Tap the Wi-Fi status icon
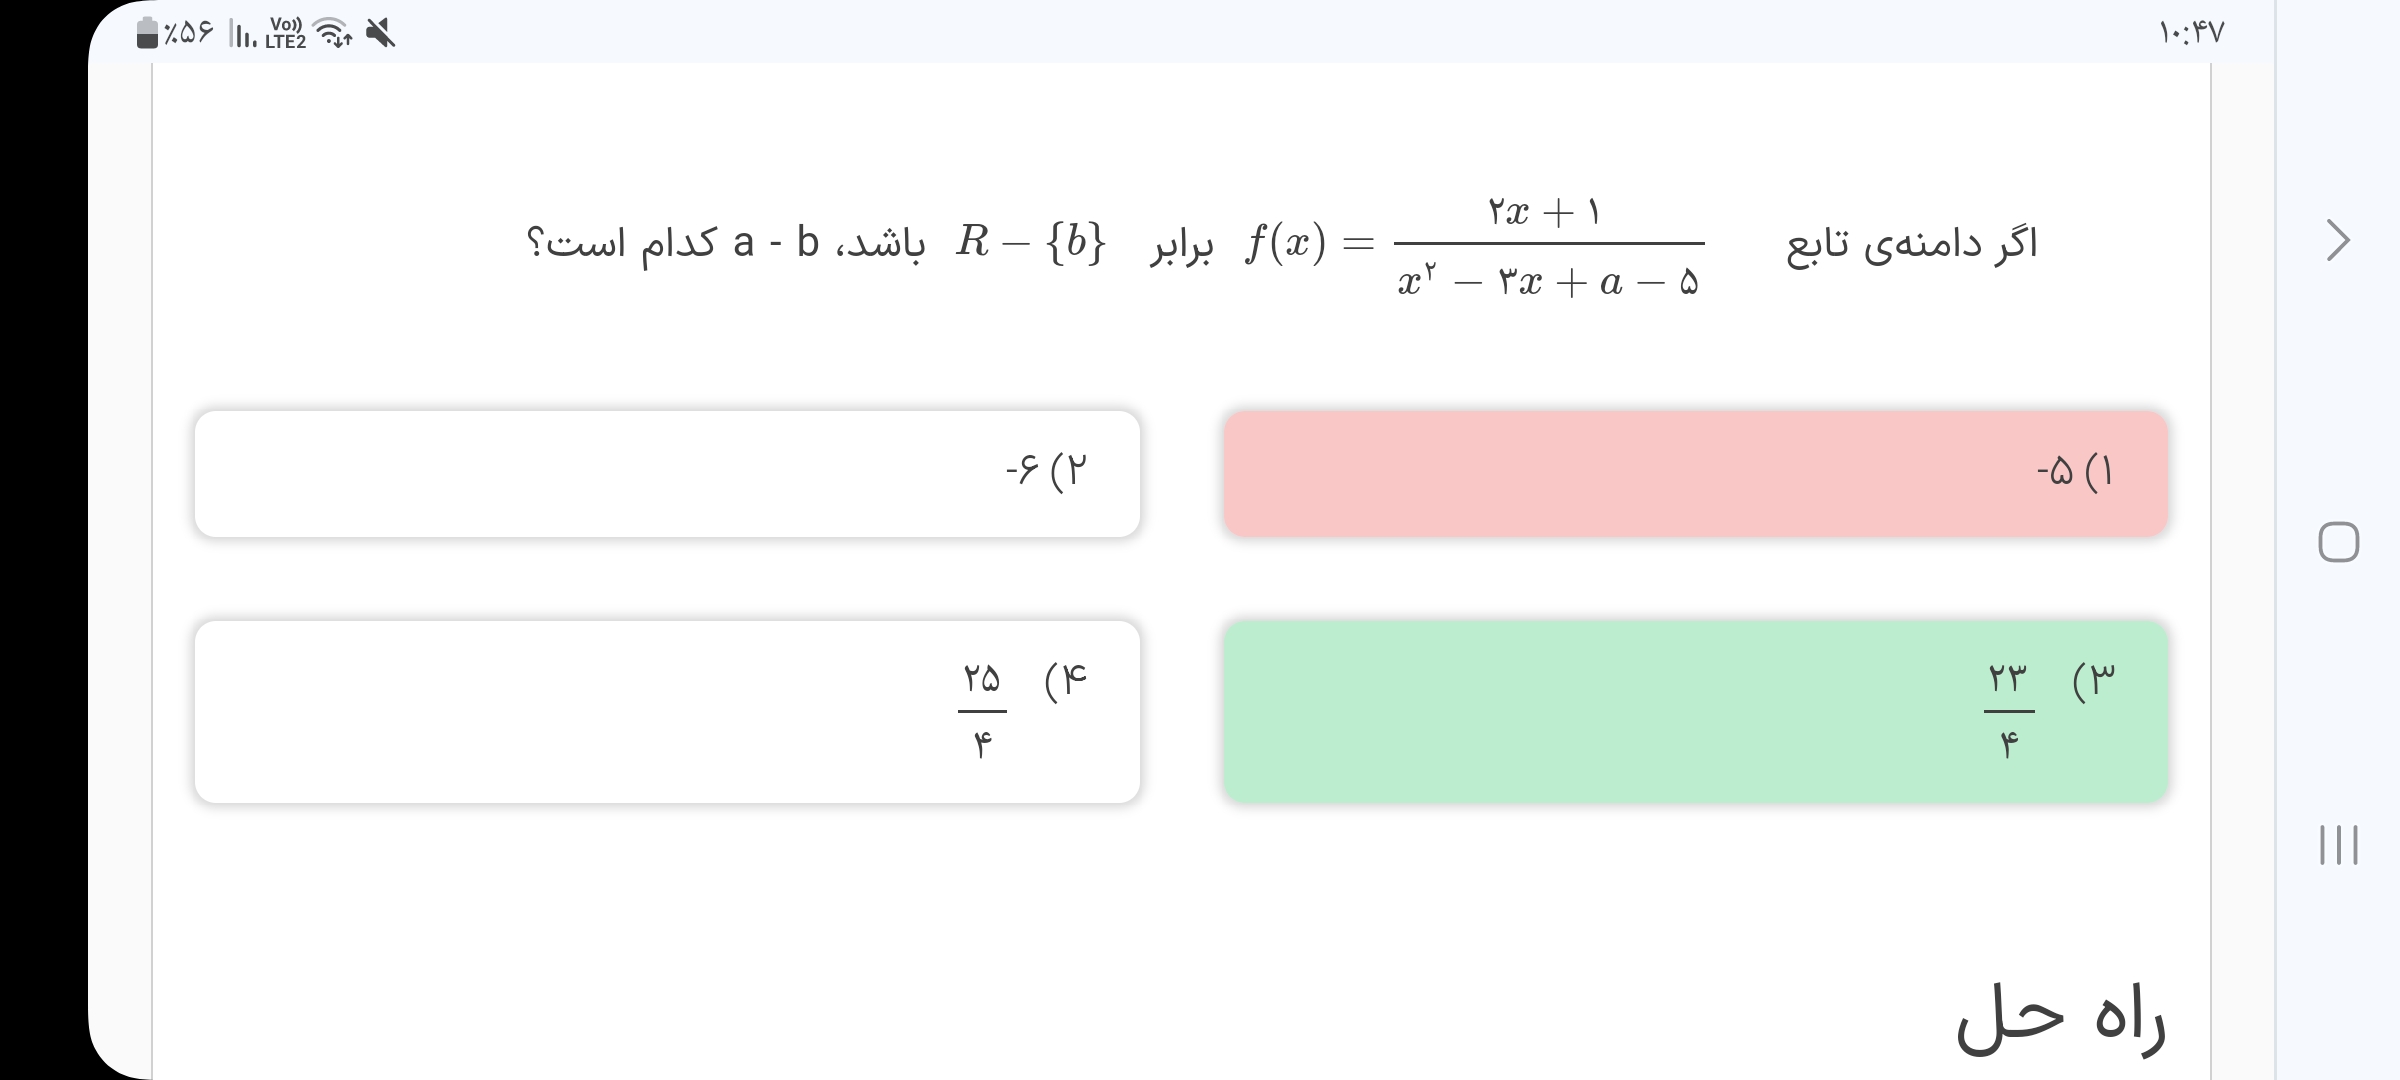The height and width of the screenshot is (1080, 2400). (333, 34)
